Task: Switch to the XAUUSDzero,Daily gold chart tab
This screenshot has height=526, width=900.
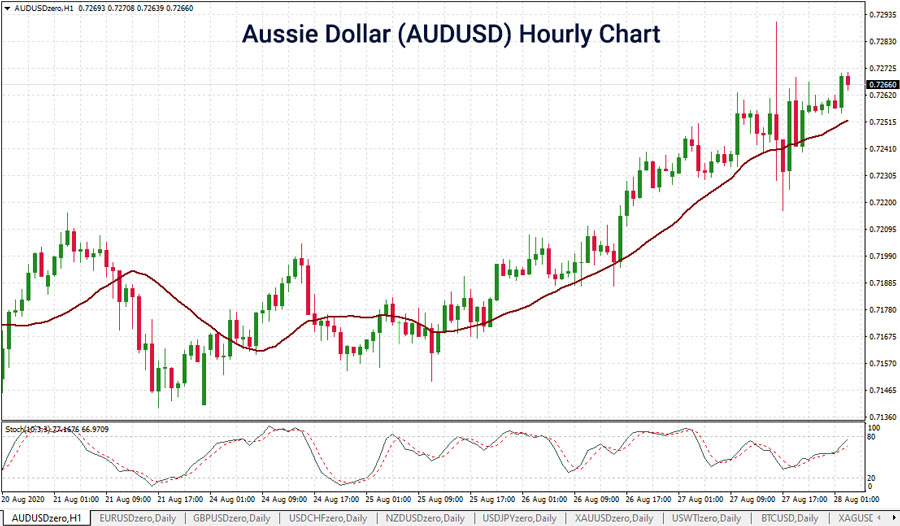Action: [616, 517]
